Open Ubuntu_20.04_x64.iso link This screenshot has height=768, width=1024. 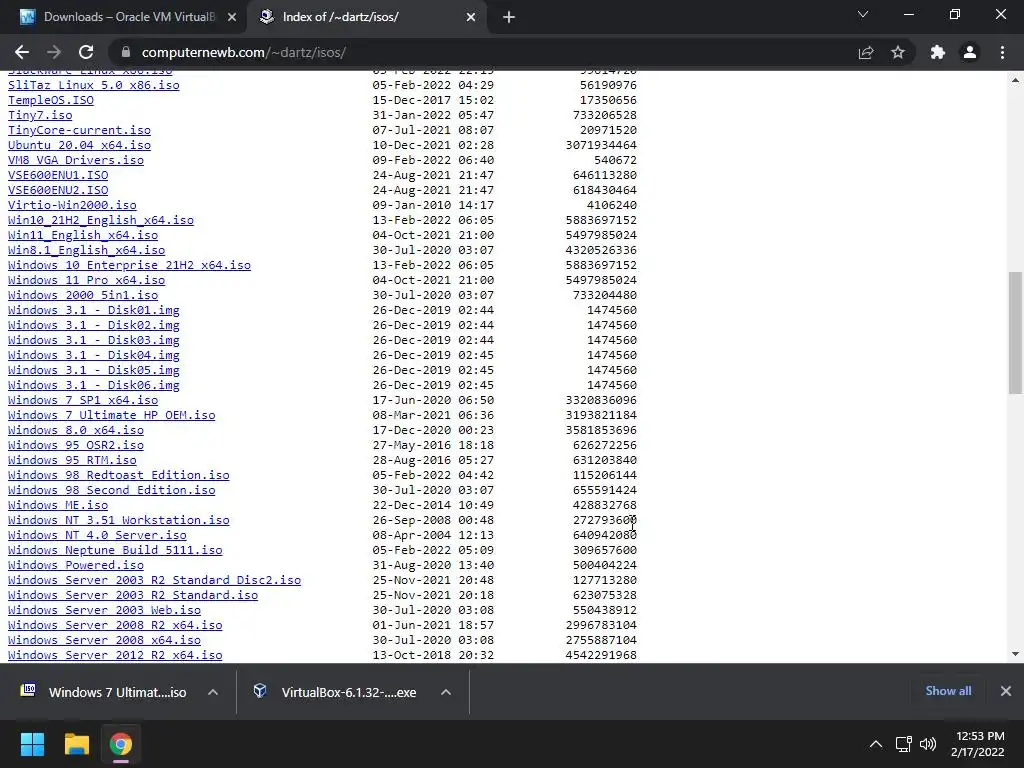click(x=79, y=145)
